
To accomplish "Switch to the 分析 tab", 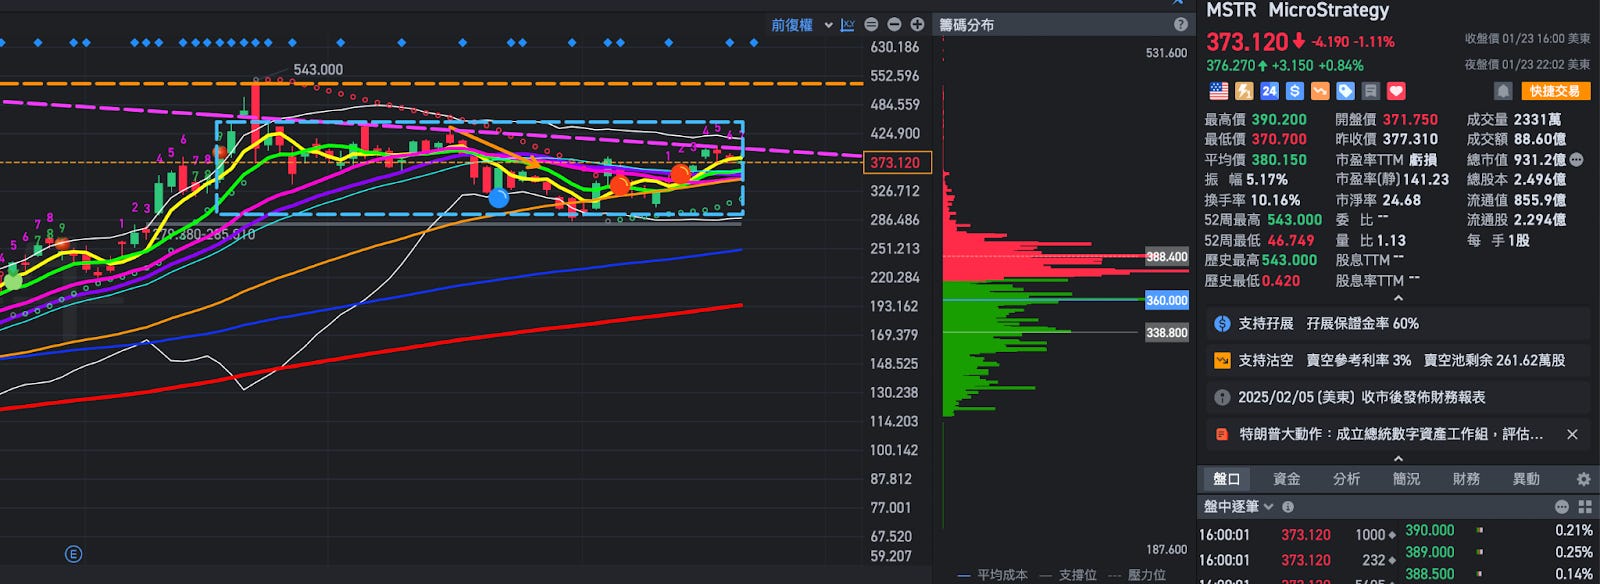I will (x=1347, y=479).
